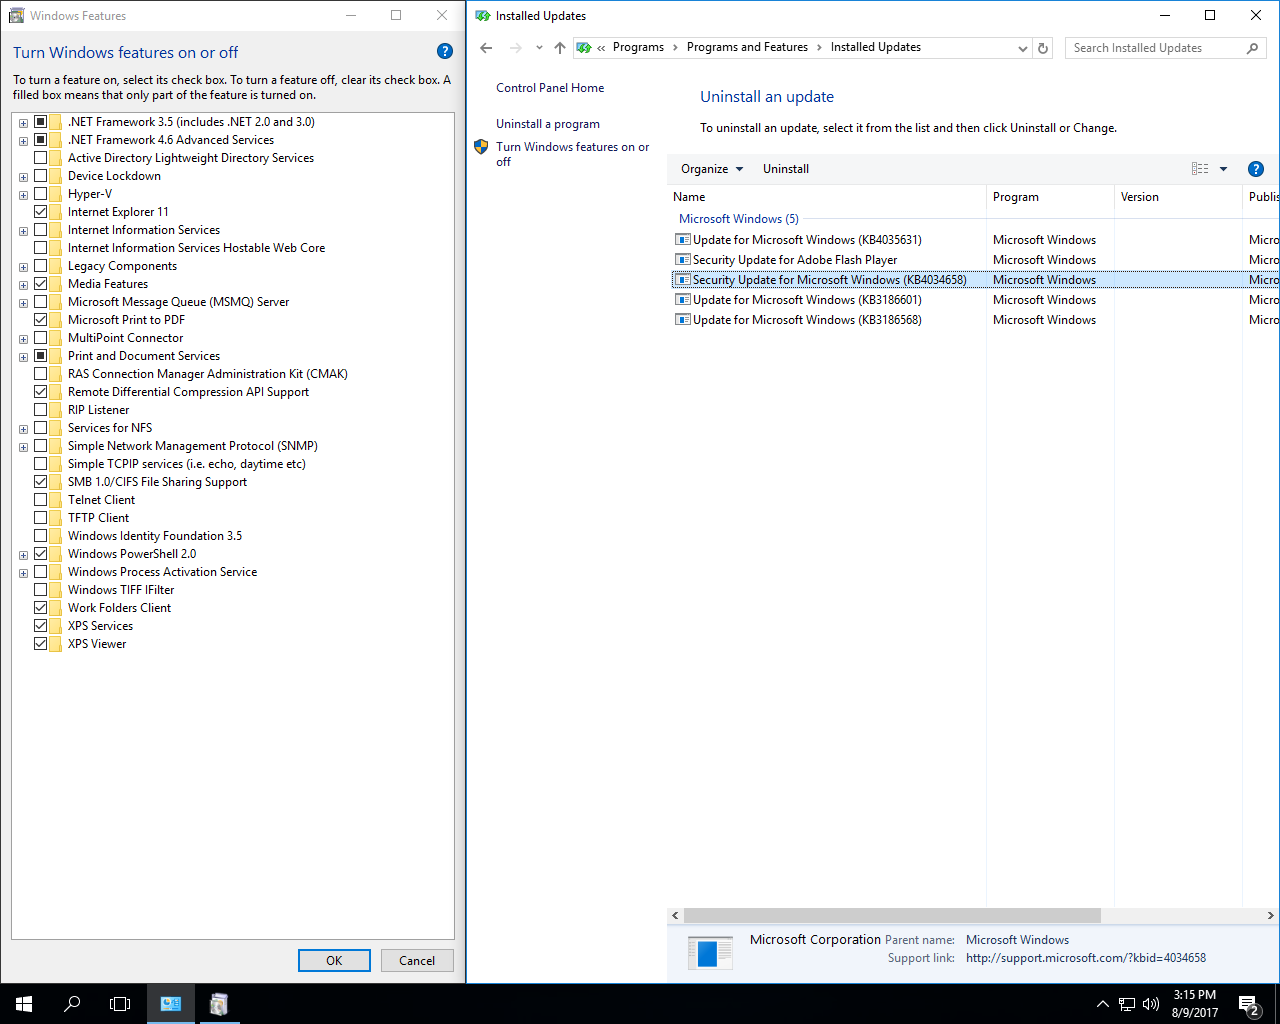1280x1024 pixels.
Task: Open the Action Center notifications icon
Action: click(1249, 1004)
